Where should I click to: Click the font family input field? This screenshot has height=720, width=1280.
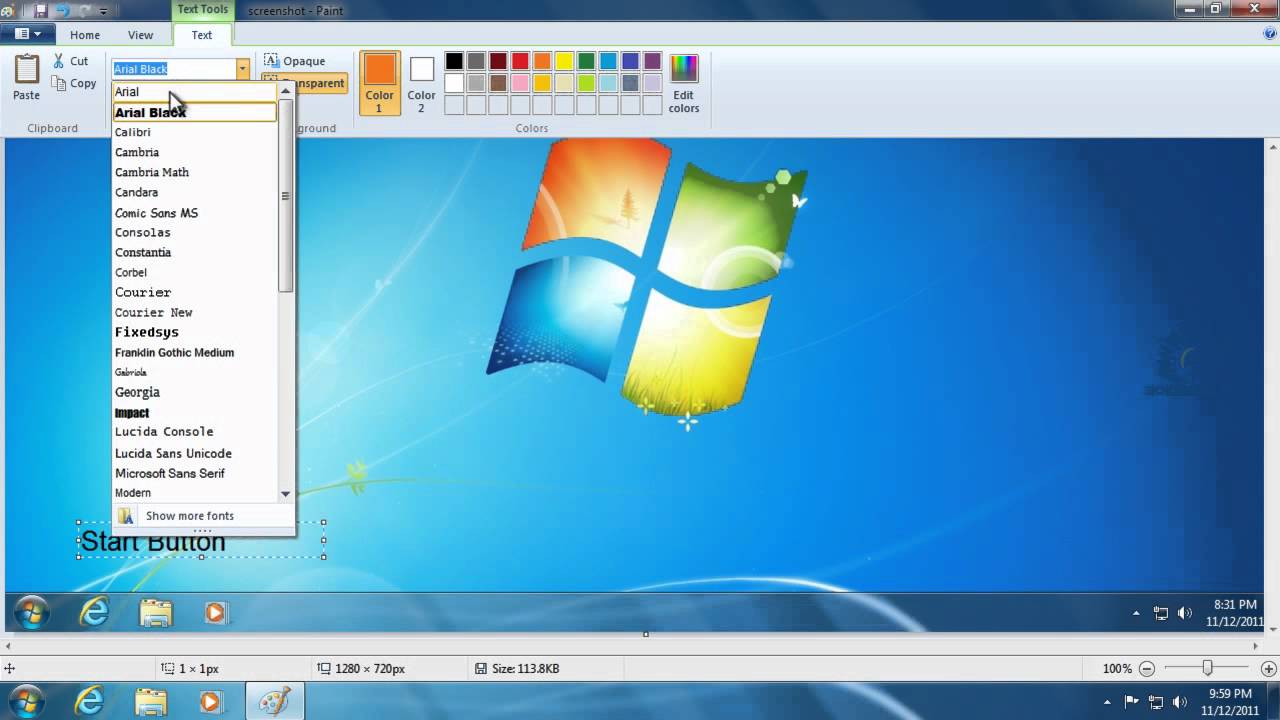[x=174, y=69]
